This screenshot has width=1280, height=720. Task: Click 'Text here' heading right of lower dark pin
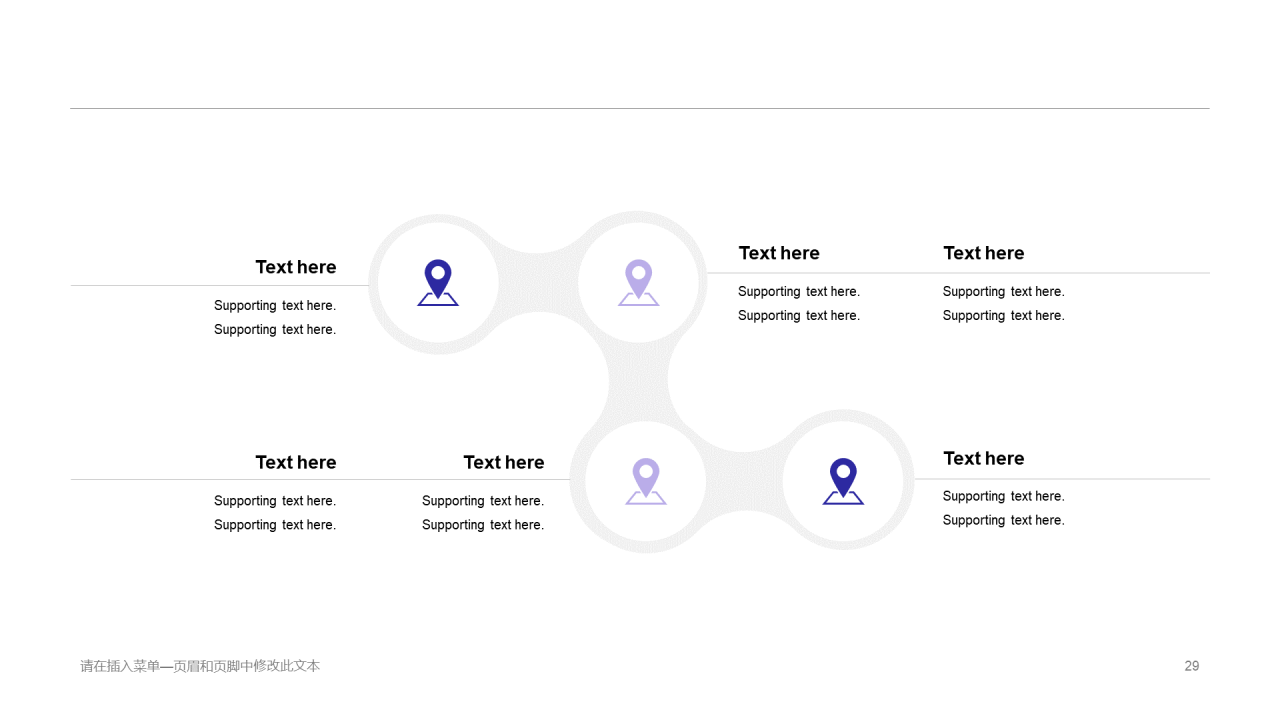pyautogui.click(x=984, y=458)
